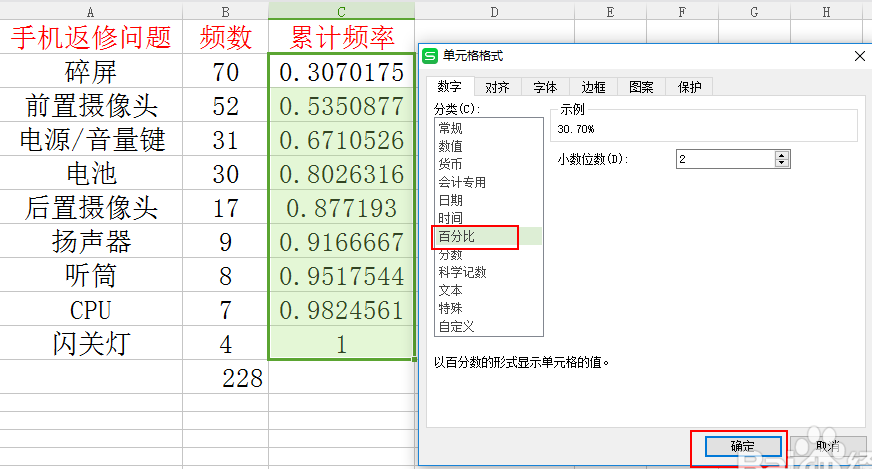Select cell showing 0.3070175
Screen dimensions: 872x469
(x=341, y=72)
